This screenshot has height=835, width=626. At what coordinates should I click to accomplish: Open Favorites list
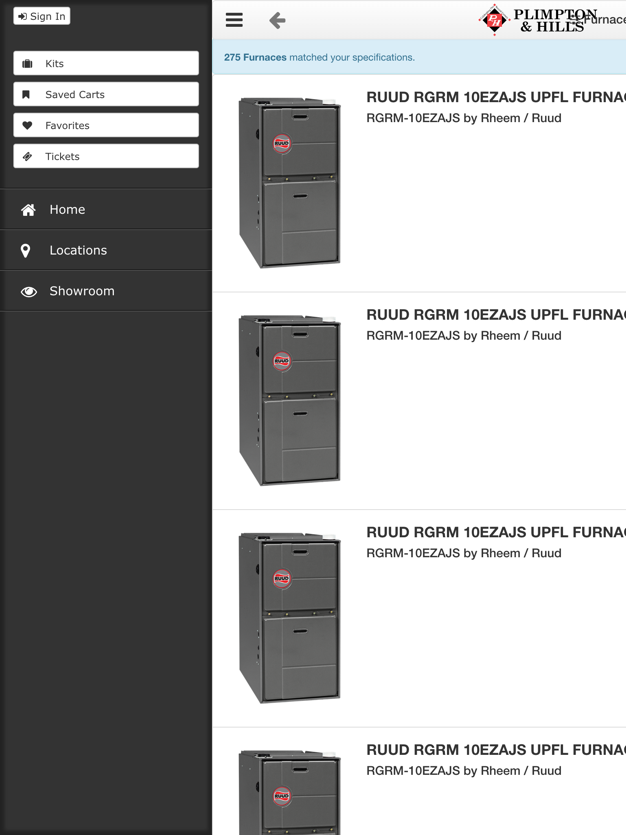tap(106, 125)
